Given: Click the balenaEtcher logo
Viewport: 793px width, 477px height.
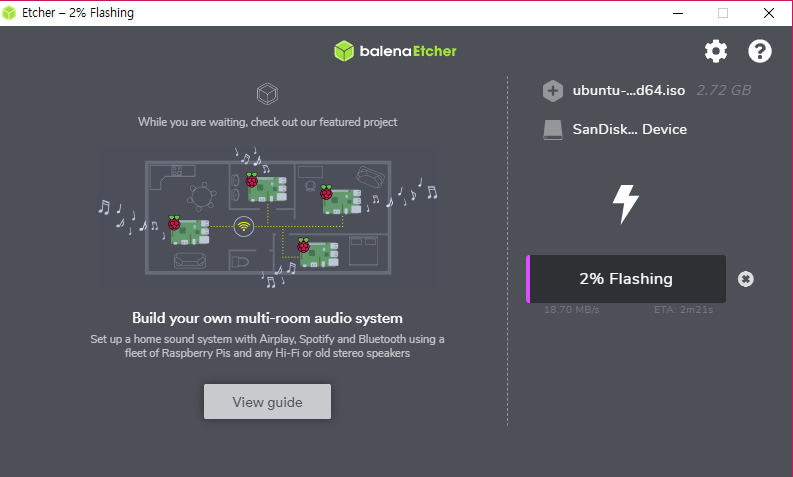Looking at the screenshot, I should click(x=395, y=51).
